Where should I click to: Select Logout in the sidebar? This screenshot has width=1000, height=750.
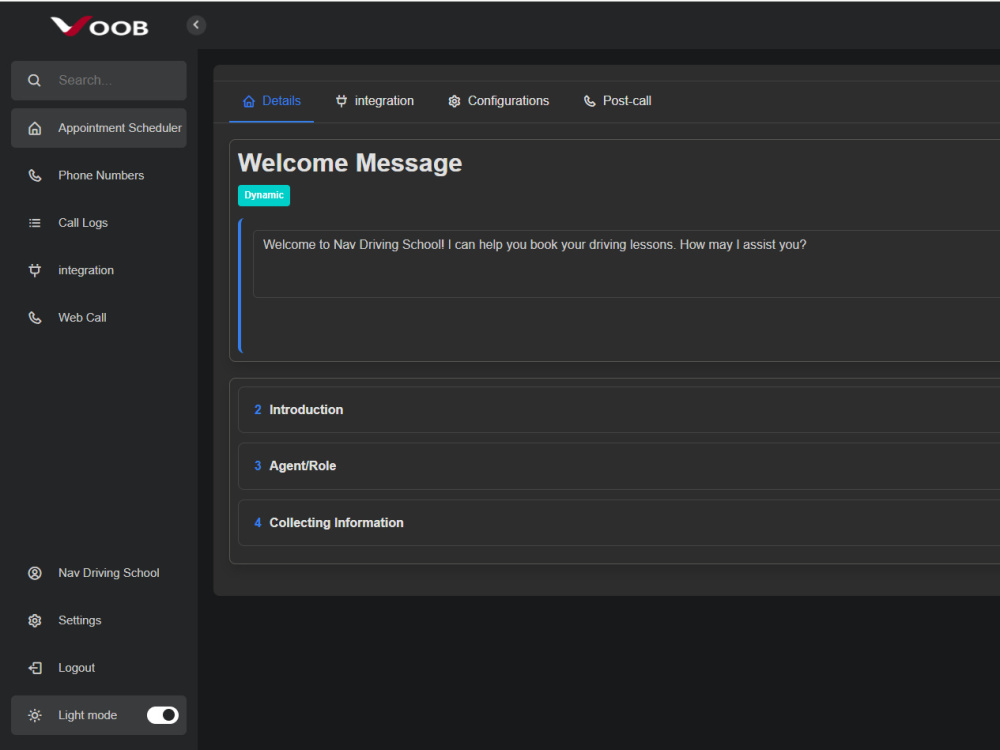point(99,668)
